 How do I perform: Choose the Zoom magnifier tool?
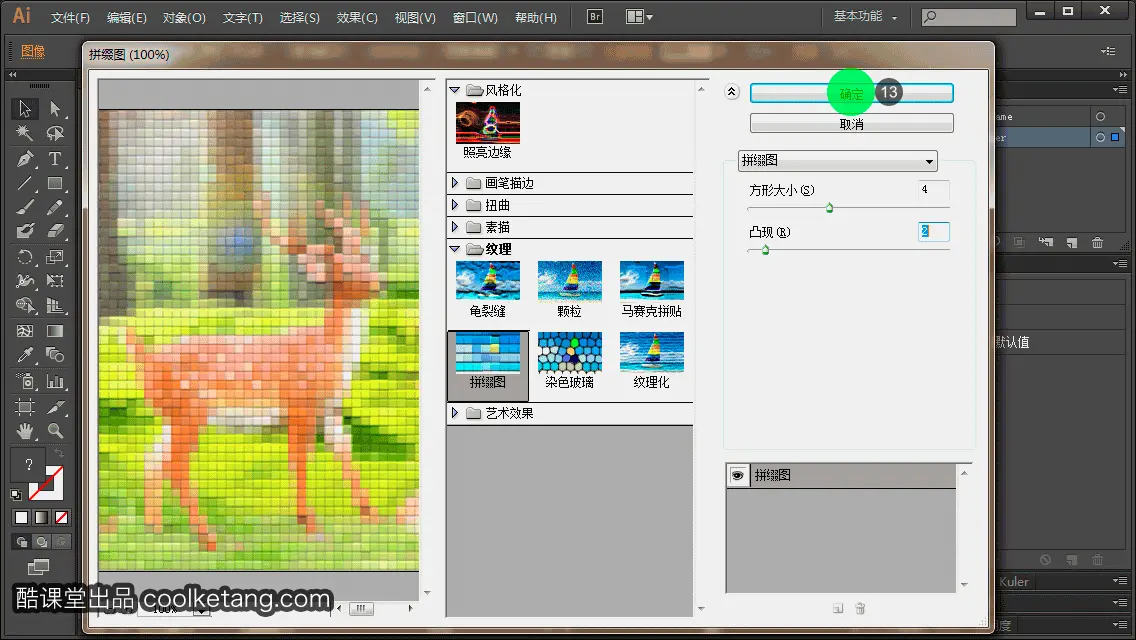click(x=55, y=431)
